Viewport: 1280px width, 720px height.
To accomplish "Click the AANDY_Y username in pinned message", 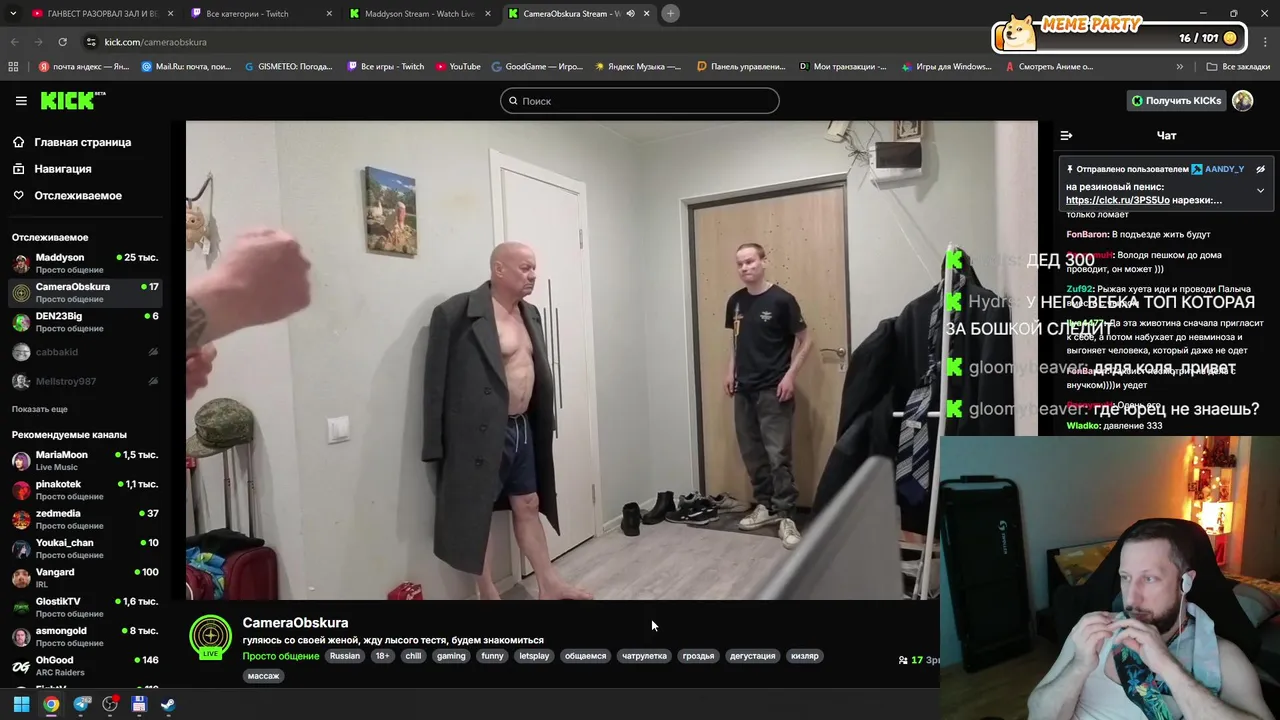I will pos(1225,169).
